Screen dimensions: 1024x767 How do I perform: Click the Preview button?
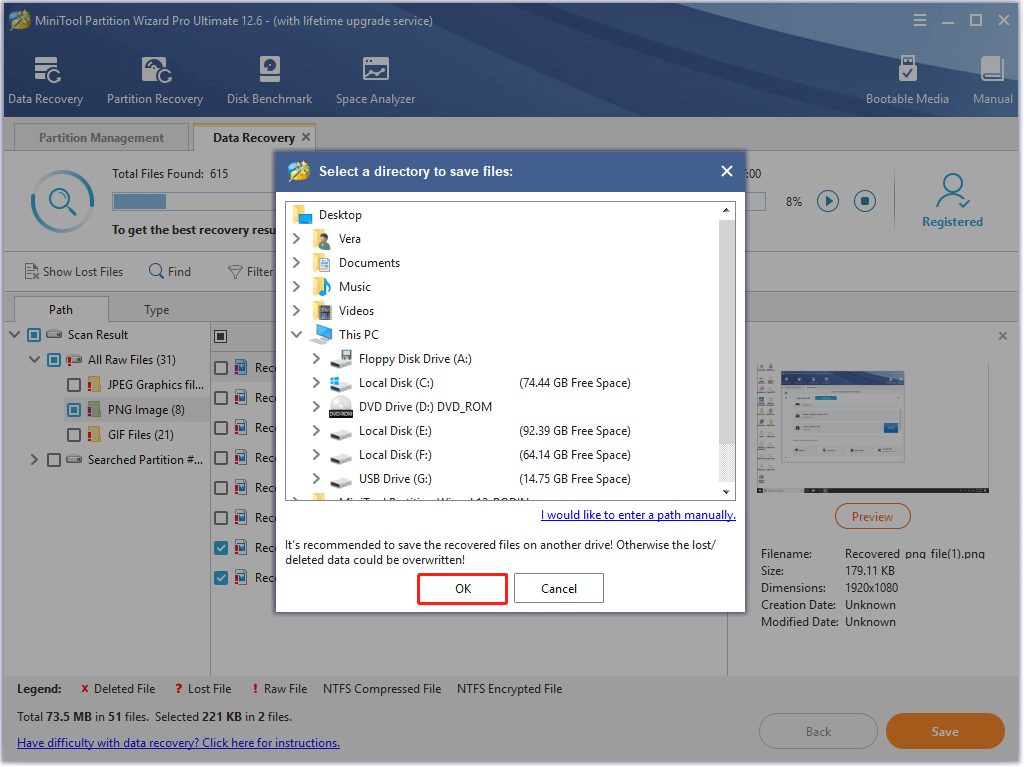872,517
